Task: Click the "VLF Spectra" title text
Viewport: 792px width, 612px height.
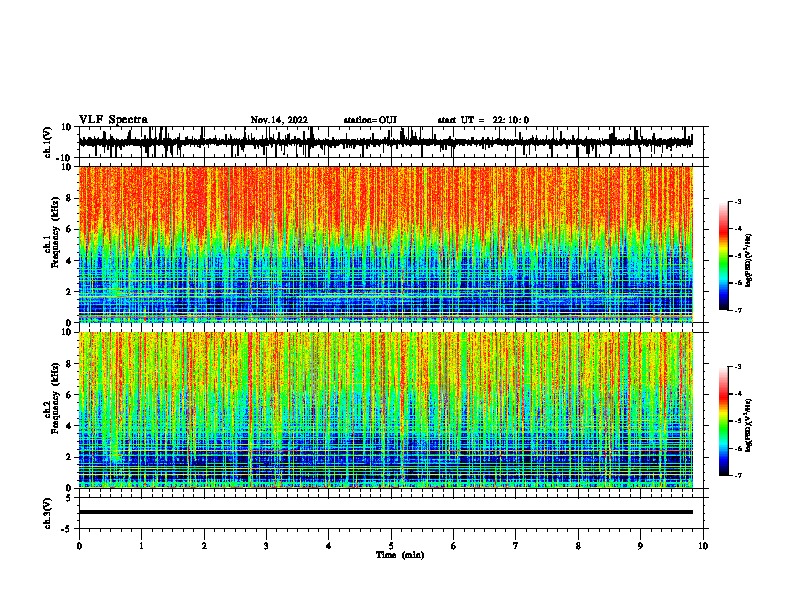Action: [x=113, y=120]
